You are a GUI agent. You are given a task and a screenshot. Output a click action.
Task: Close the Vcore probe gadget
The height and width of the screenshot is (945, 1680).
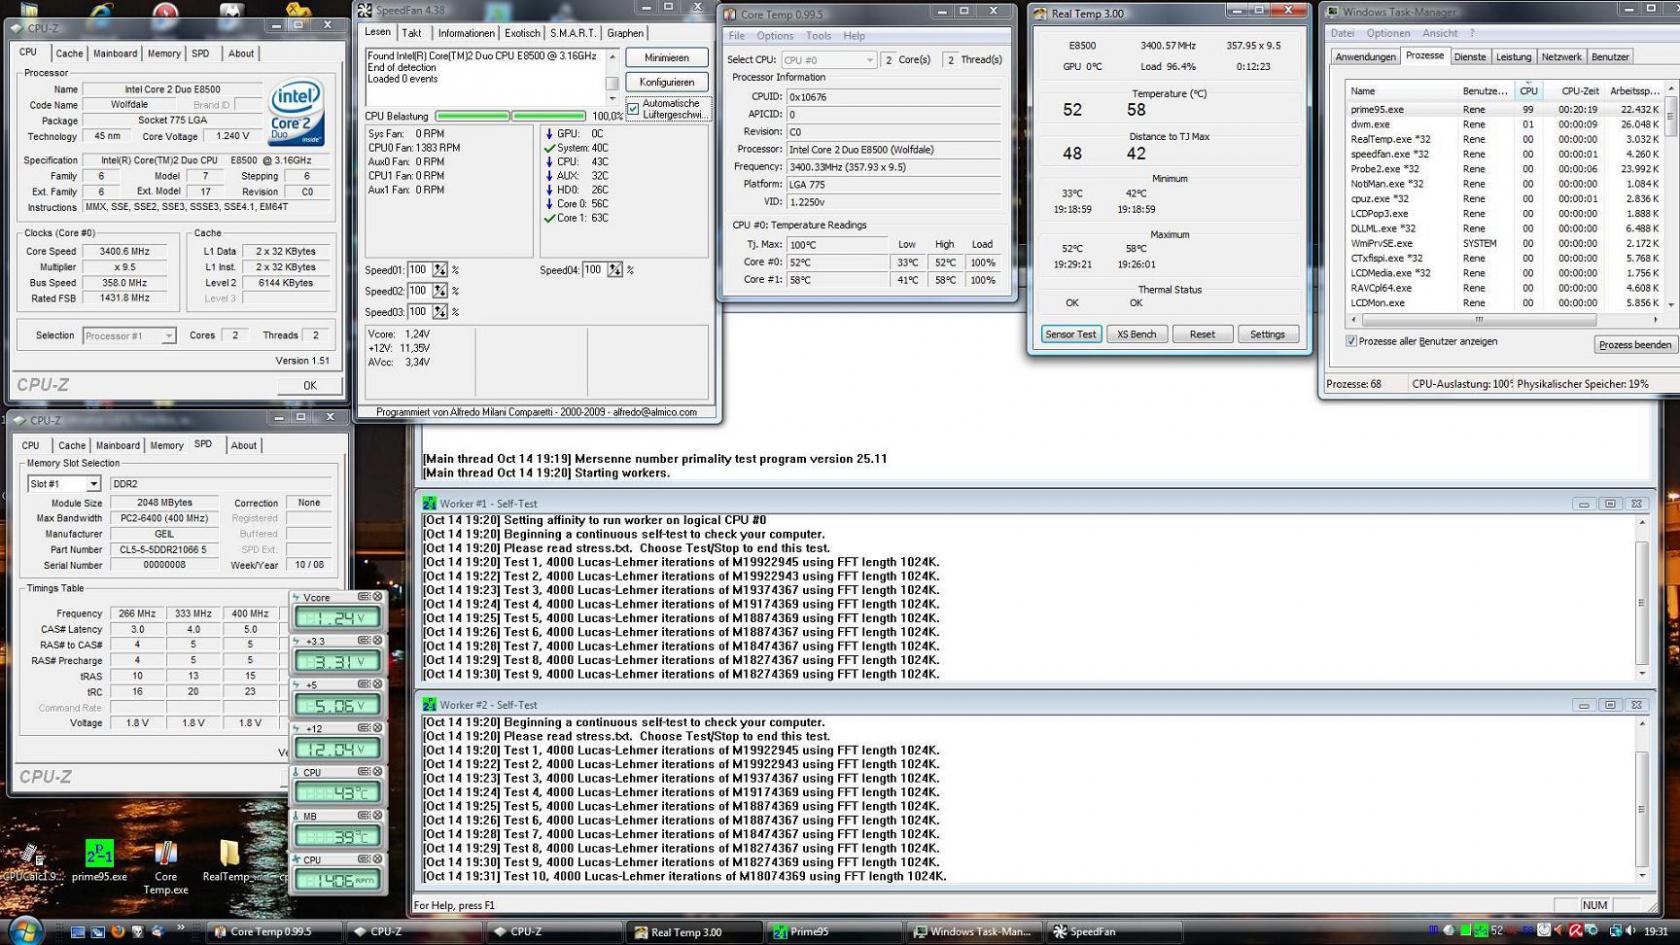point(378,597)
